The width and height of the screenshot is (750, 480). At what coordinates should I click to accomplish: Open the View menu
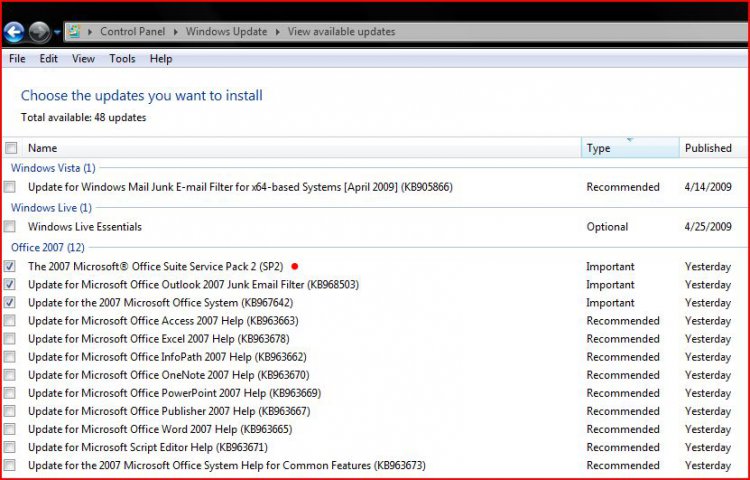coord(83,59)
